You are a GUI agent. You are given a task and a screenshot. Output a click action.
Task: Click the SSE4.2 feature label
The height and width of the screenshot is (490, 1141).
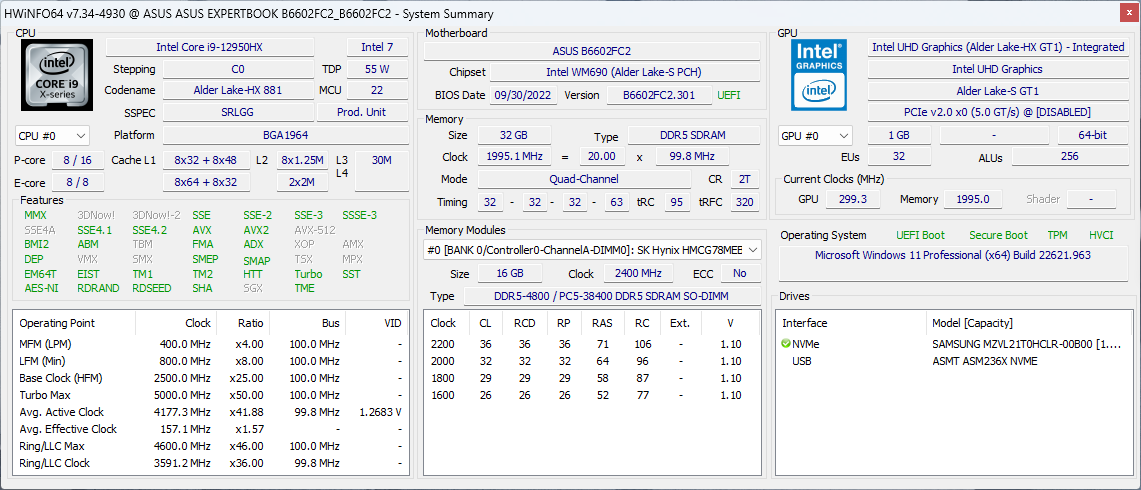(x=149, y=230)
